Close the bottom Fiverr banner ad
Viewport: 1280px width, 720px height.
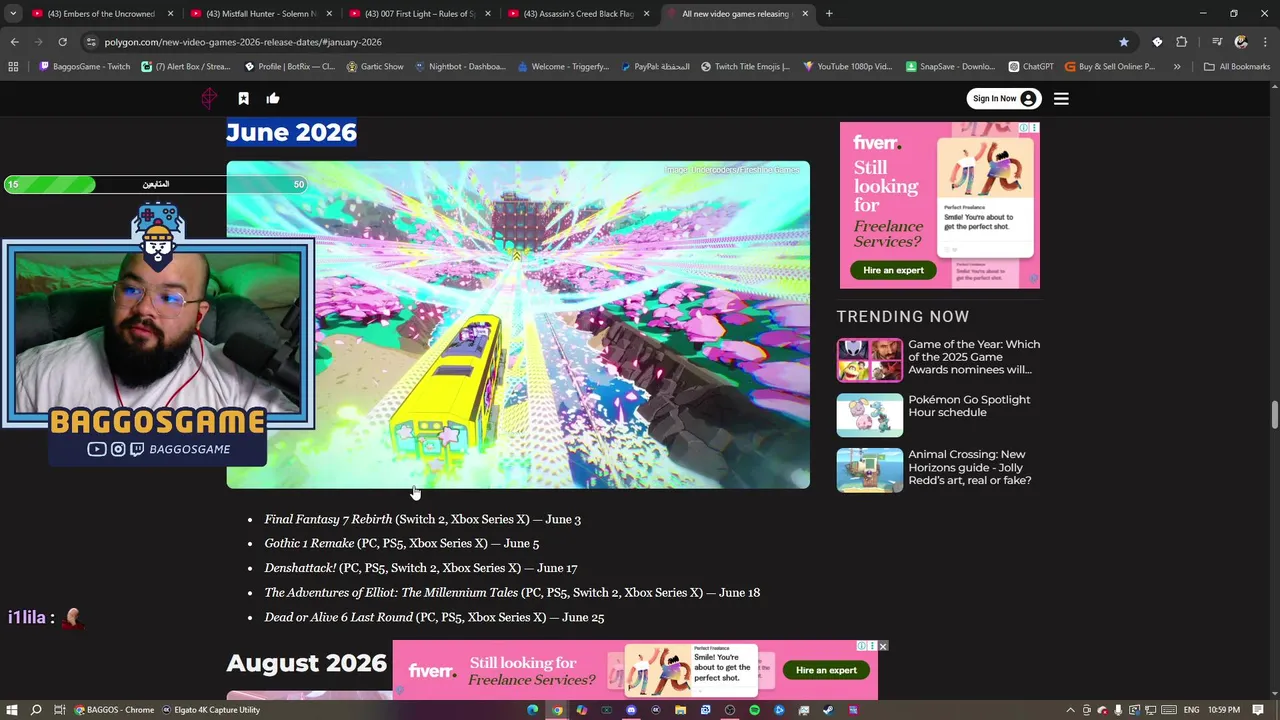[x=883, y=646]
